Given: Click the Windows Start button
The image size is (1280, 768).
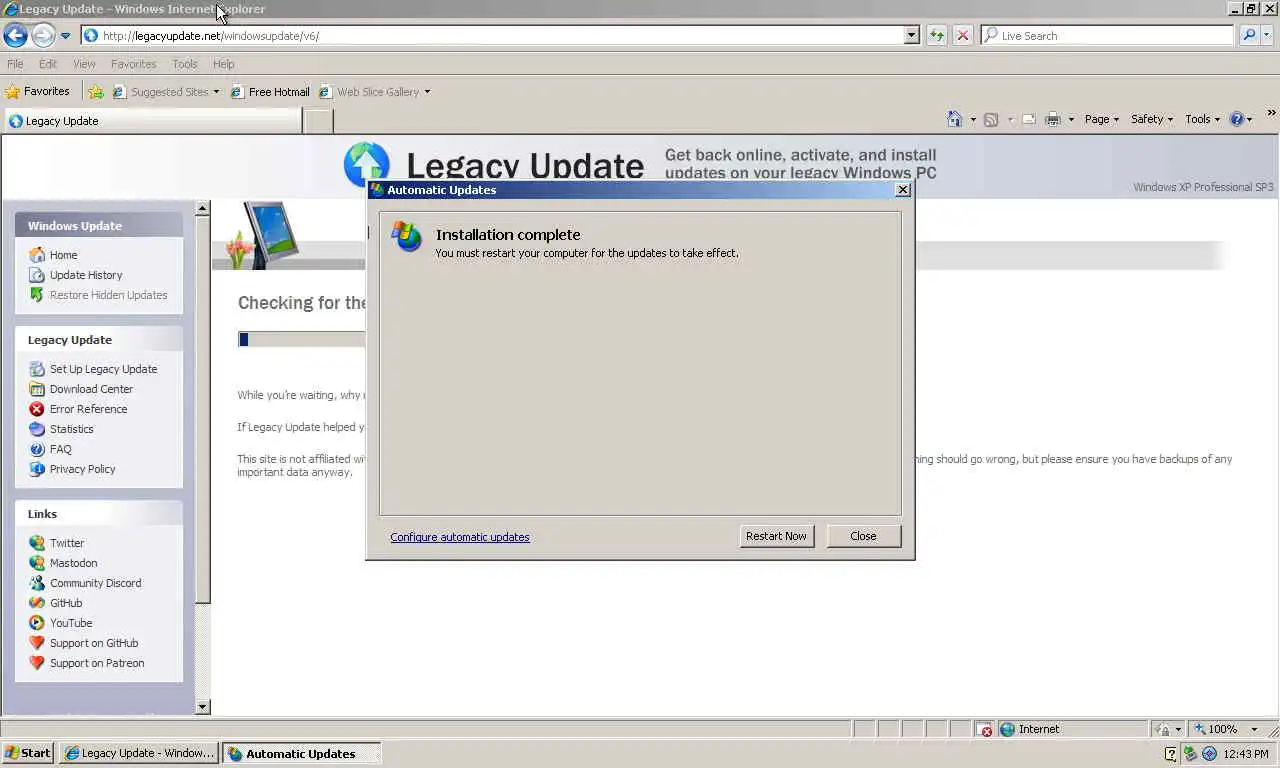Looking at the screenshot, I should point(28,753).
